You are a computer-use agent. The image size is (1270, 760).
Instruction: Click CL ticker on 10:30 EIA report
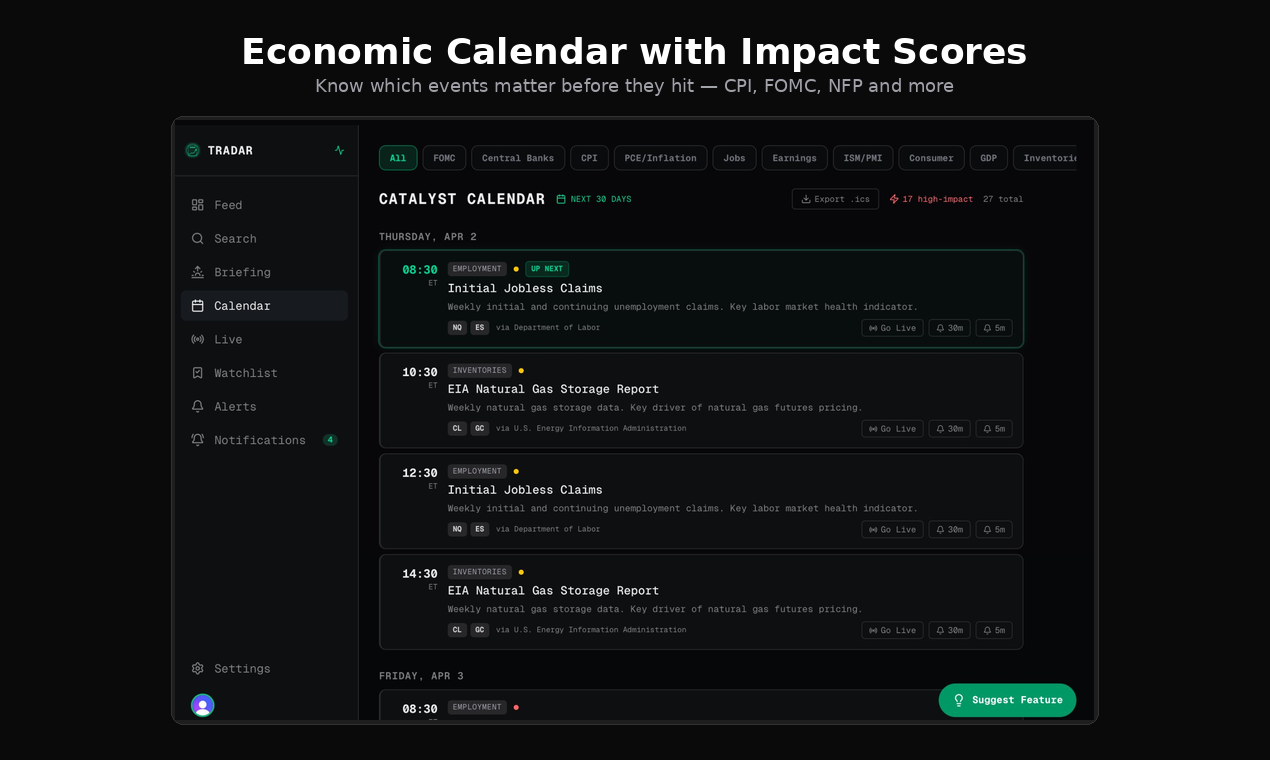point(457,428)
